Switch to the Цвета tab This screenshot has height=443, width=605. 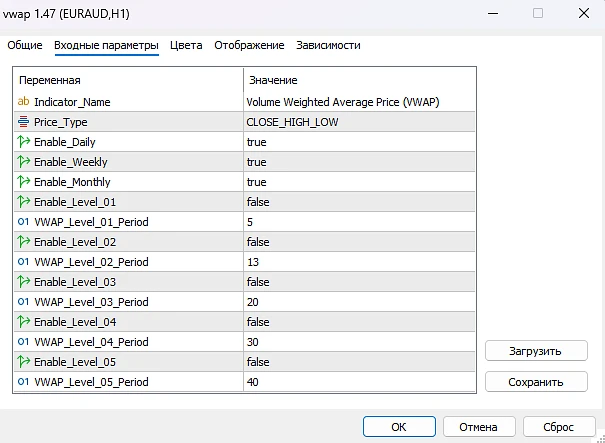[186, 45]
